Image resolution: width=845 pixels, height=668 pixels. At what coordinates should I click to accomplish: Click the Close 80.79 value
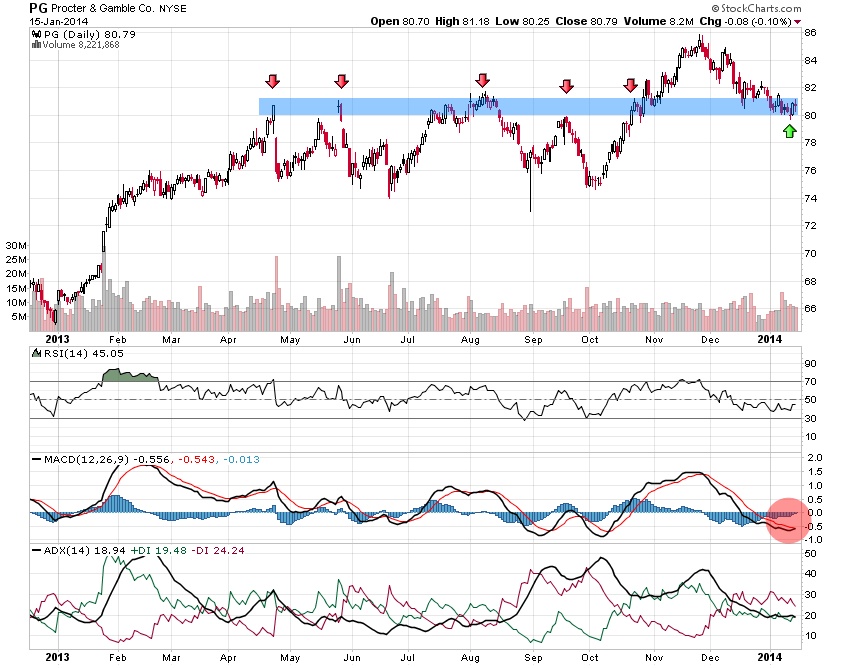tap(586, 22)
